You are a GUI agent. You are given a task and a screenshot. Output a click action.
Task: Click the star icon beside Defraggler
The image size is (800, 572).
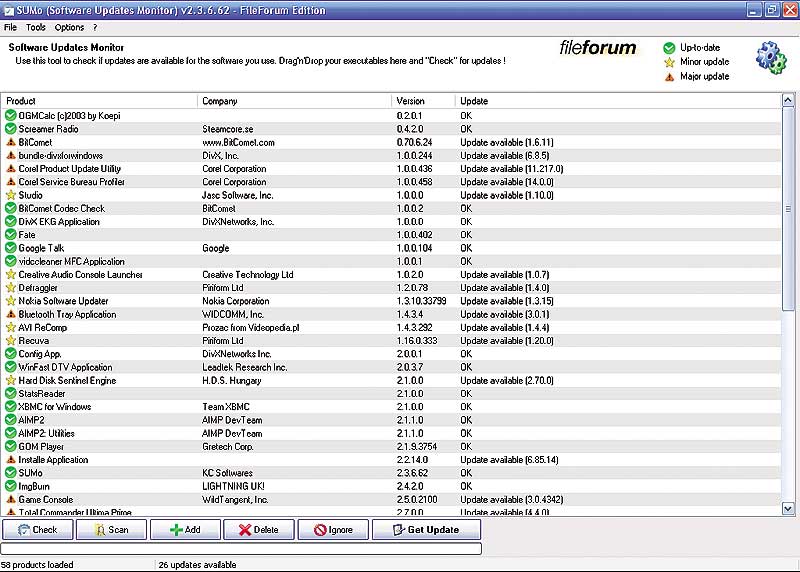(11, 288)
